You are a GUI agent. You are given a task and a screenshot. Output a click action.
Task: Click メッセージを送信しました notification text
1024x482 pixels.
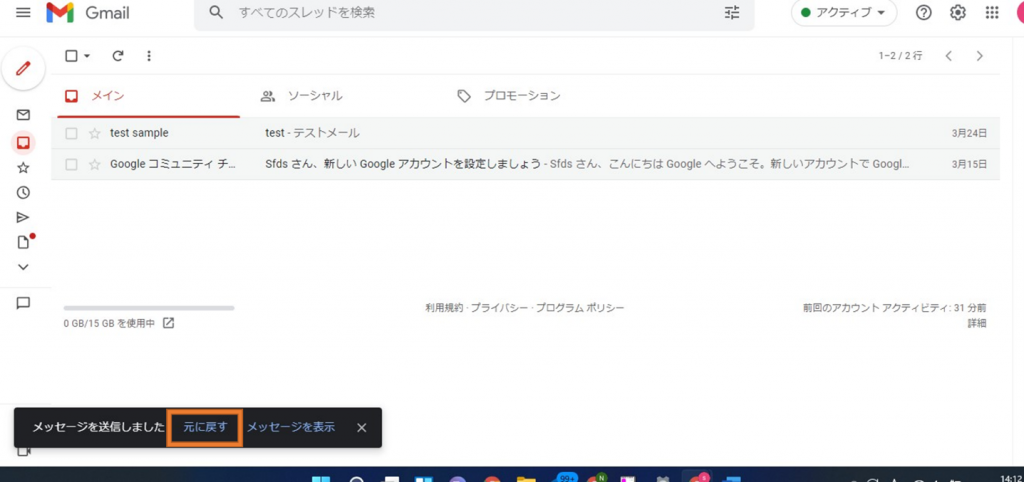(99, 428)
